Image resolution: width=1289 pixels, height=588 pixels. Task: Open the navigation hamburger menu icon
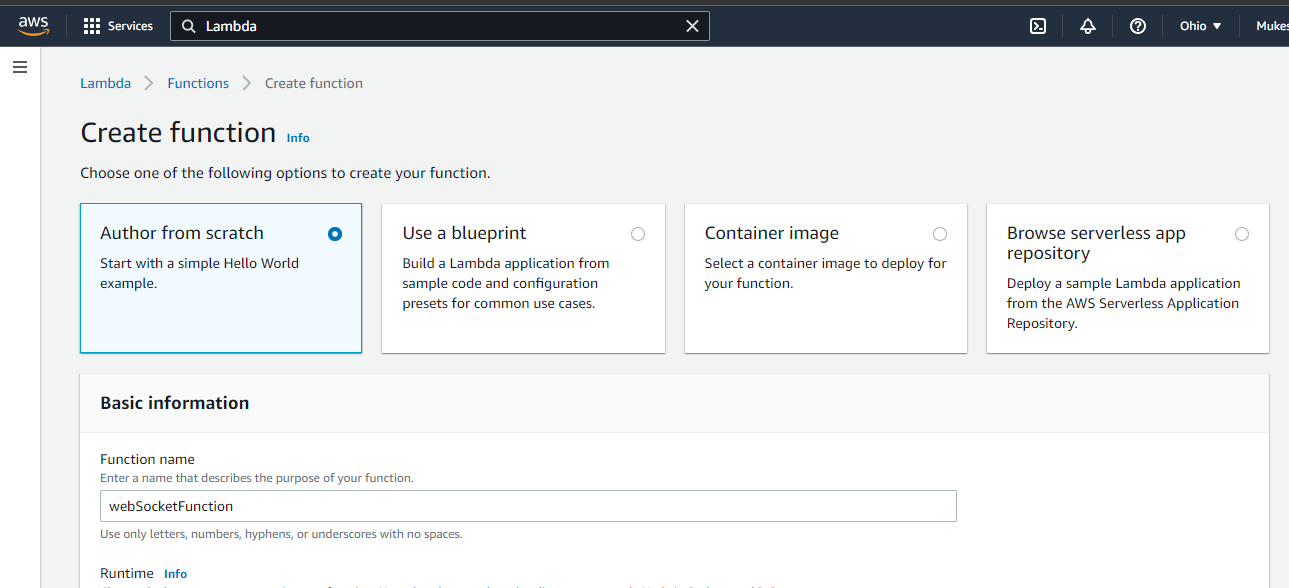tap(20, 66)
